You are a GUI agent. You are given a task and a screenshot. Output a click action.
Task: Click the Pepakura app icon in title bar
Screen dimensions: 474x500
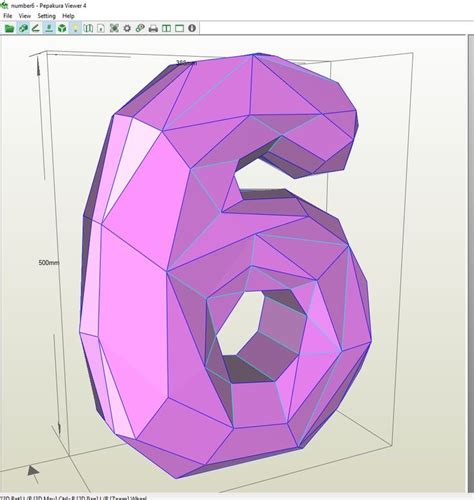[4, 5]
